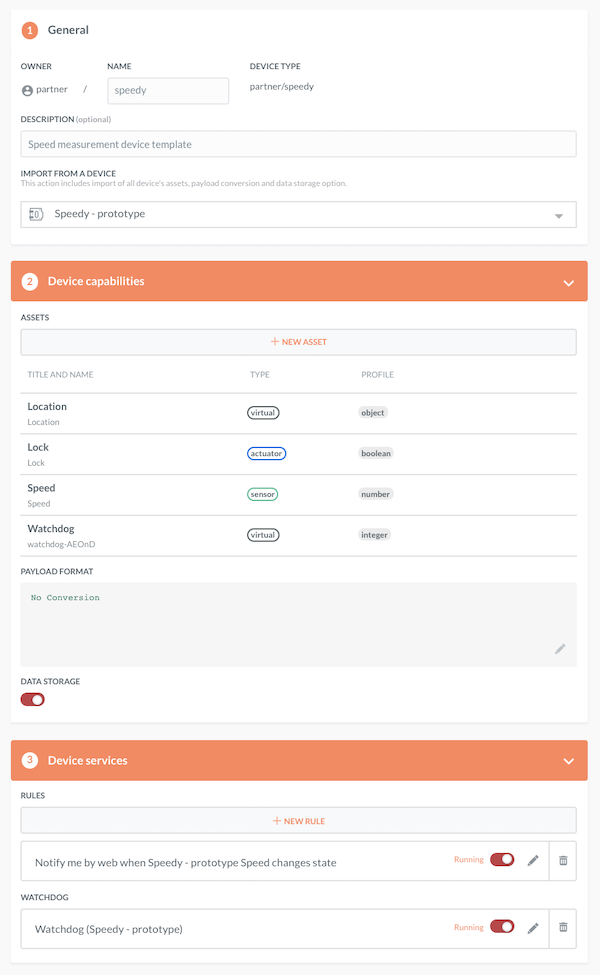Stop the Watchdog running toggle
Viewport: 600px width, 975px height.
coord(501,928)
